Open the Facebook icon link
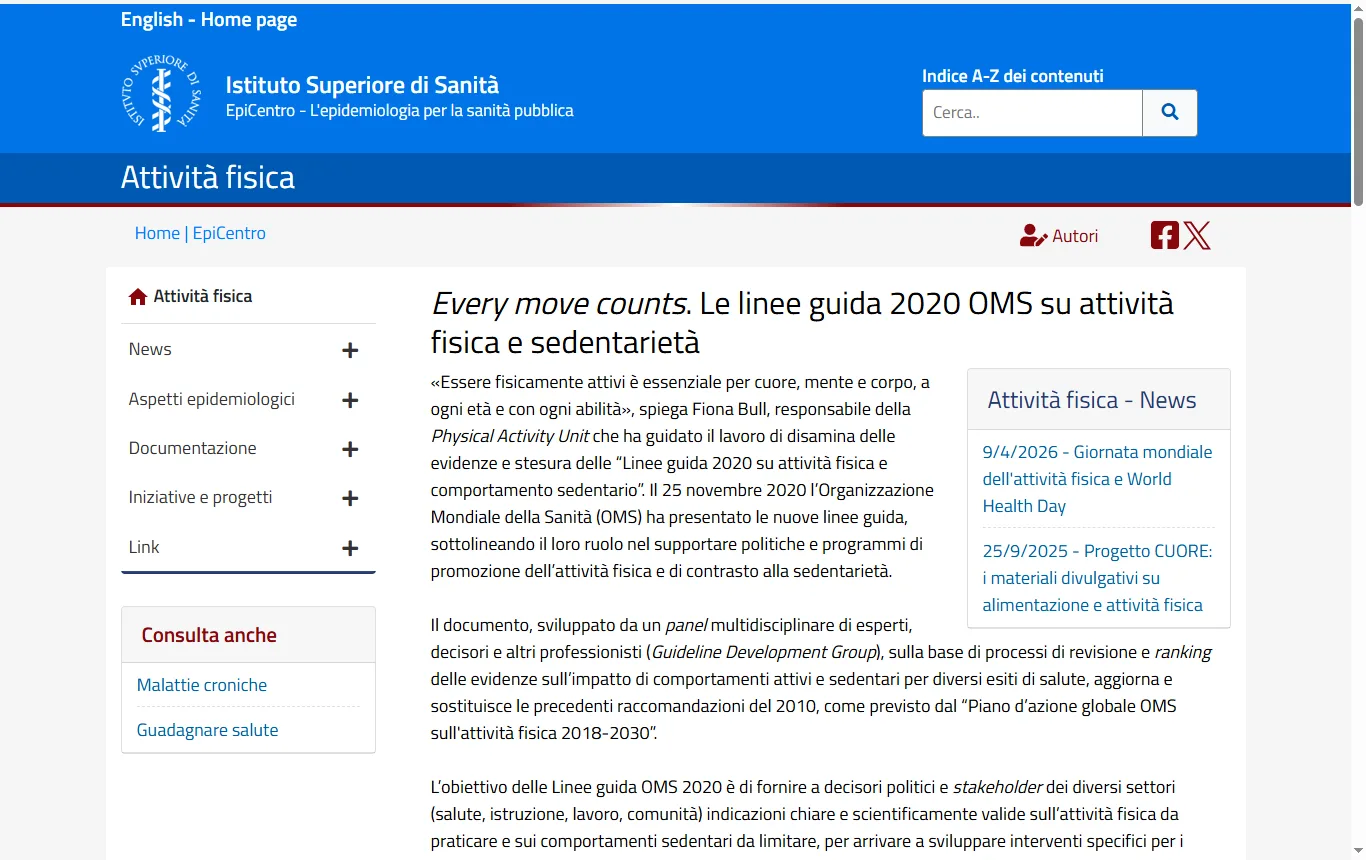This screenshot has height=860, width=1366. pos(1165,236)
